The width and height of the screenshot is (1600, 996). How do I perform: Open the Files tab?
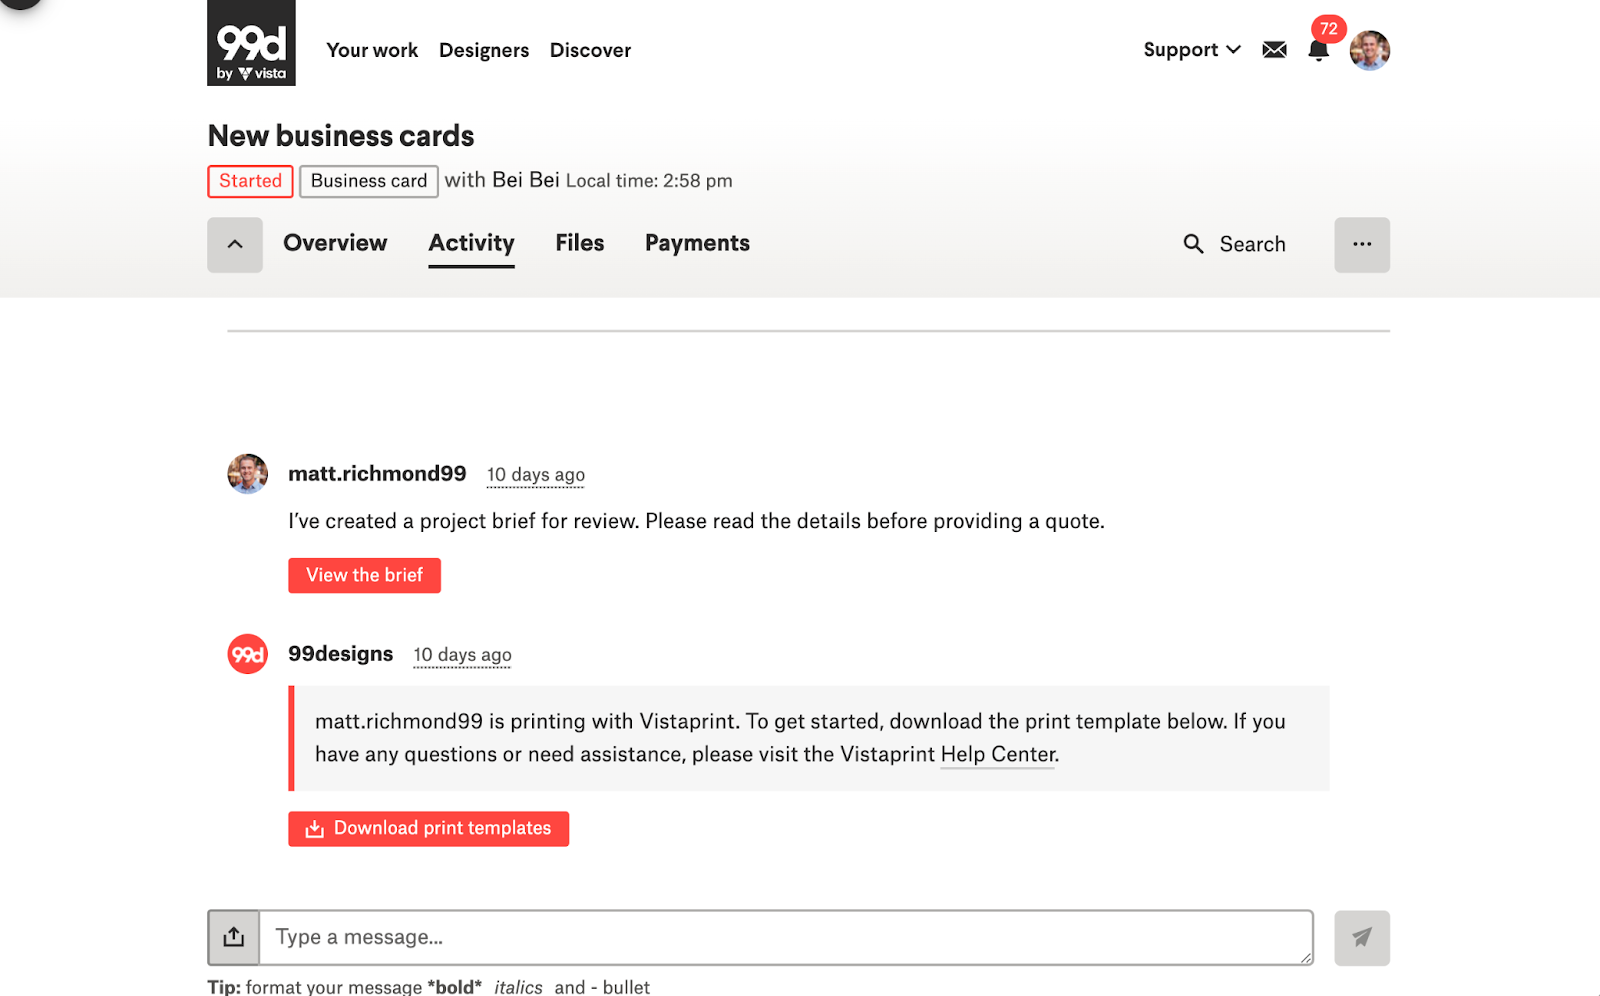pyautogui.click(x=579, y=243)
